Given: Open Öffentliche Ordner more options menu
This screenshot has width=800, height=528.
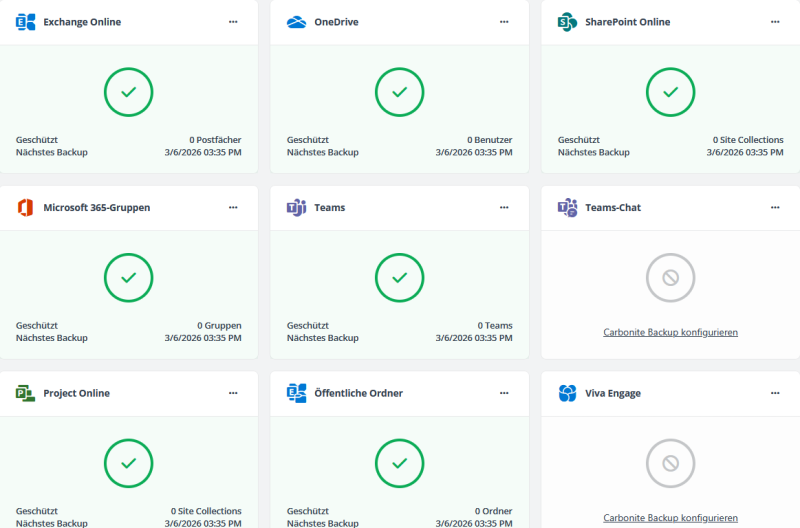Looking at the screenshot, I should [504, 393].
